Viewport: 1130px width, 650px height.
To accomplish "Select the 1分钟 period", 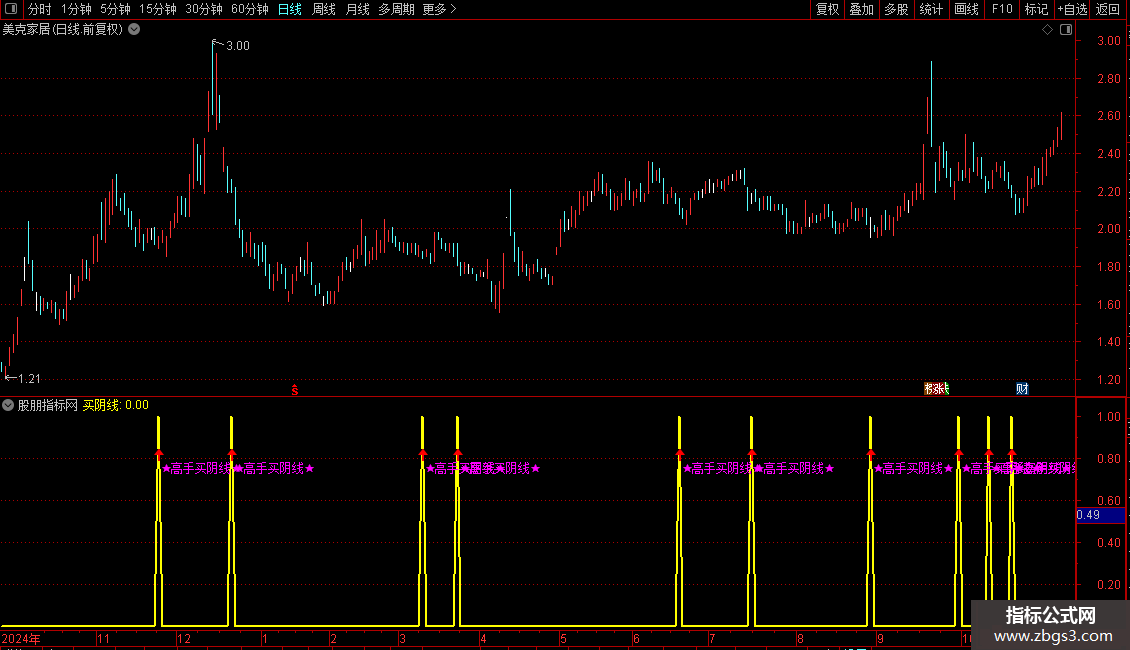I will 76,9.
